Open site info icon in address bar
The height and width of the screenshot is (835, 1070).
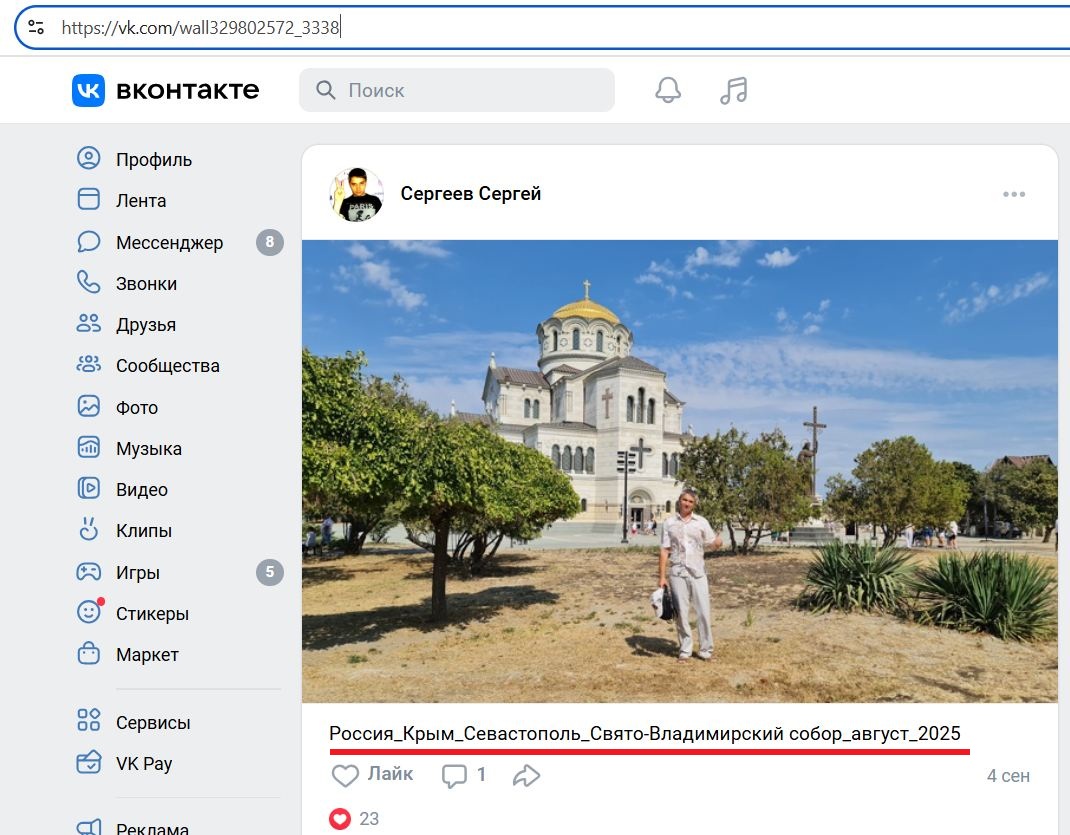point(36,27)
